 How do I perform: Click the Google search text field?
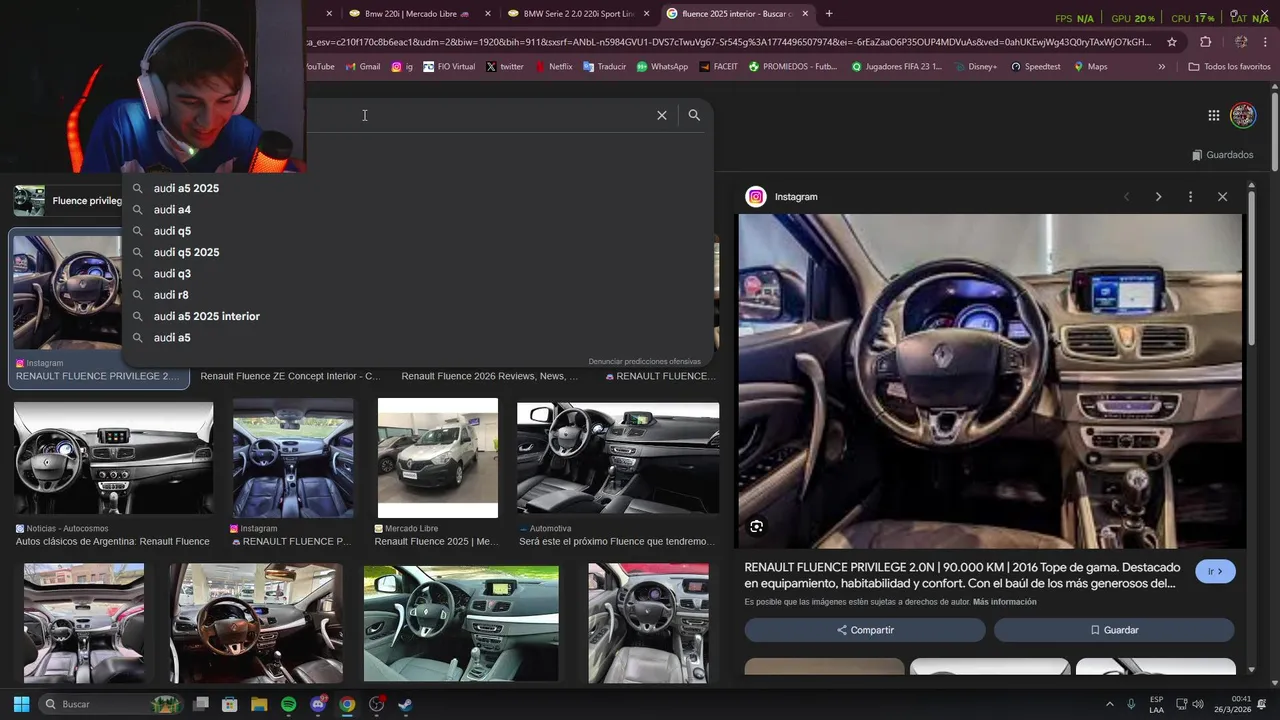(480, 115)
